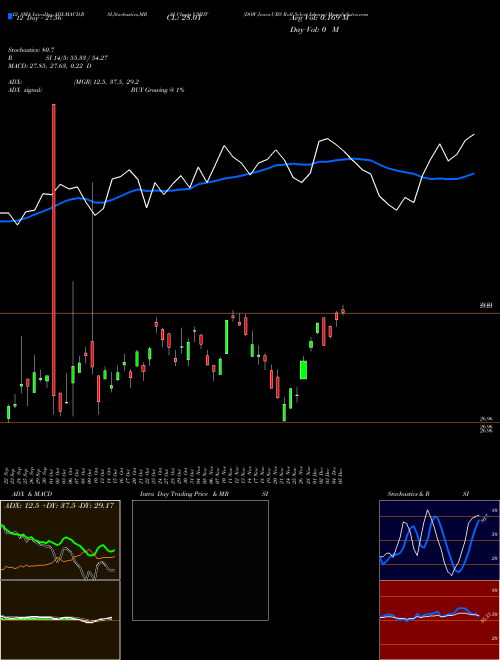Screen dimensions: 500x660
Task: Click the red RSI chart panel
Action: (x=439, y=620)
